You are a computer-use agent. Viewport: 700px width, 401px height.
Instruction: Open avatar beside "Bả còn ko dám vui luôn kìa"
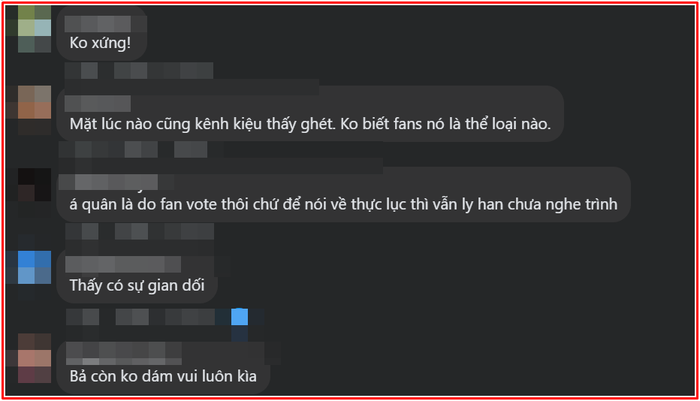click(x=34, y=358)
